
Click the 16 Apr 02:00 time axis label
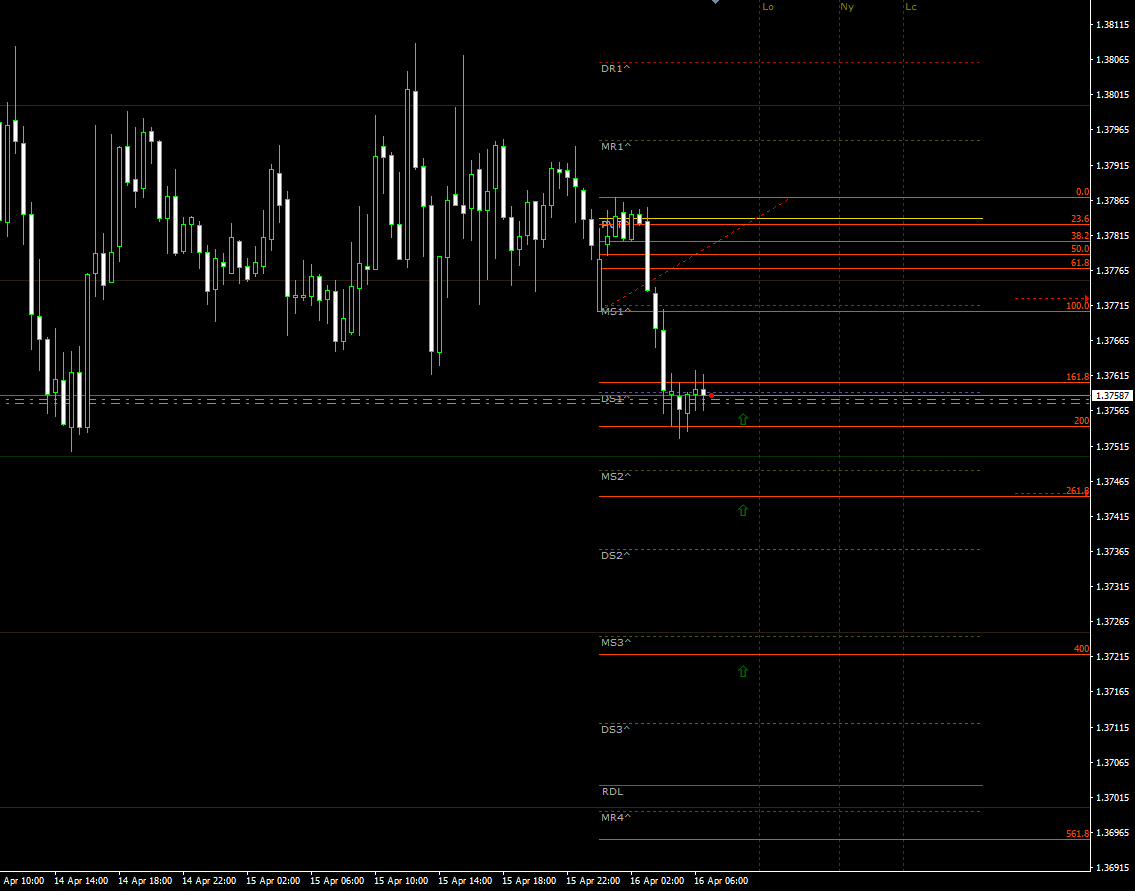point(657,881)
